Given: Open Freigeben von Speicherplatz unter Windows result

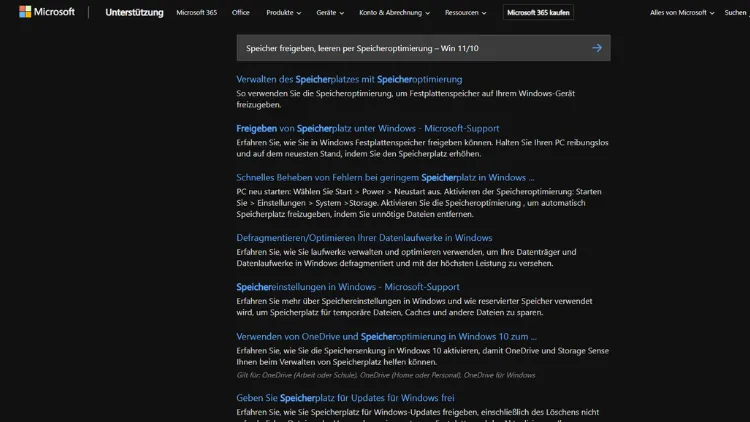Looking at the screenshot, I should click(367, 128).
